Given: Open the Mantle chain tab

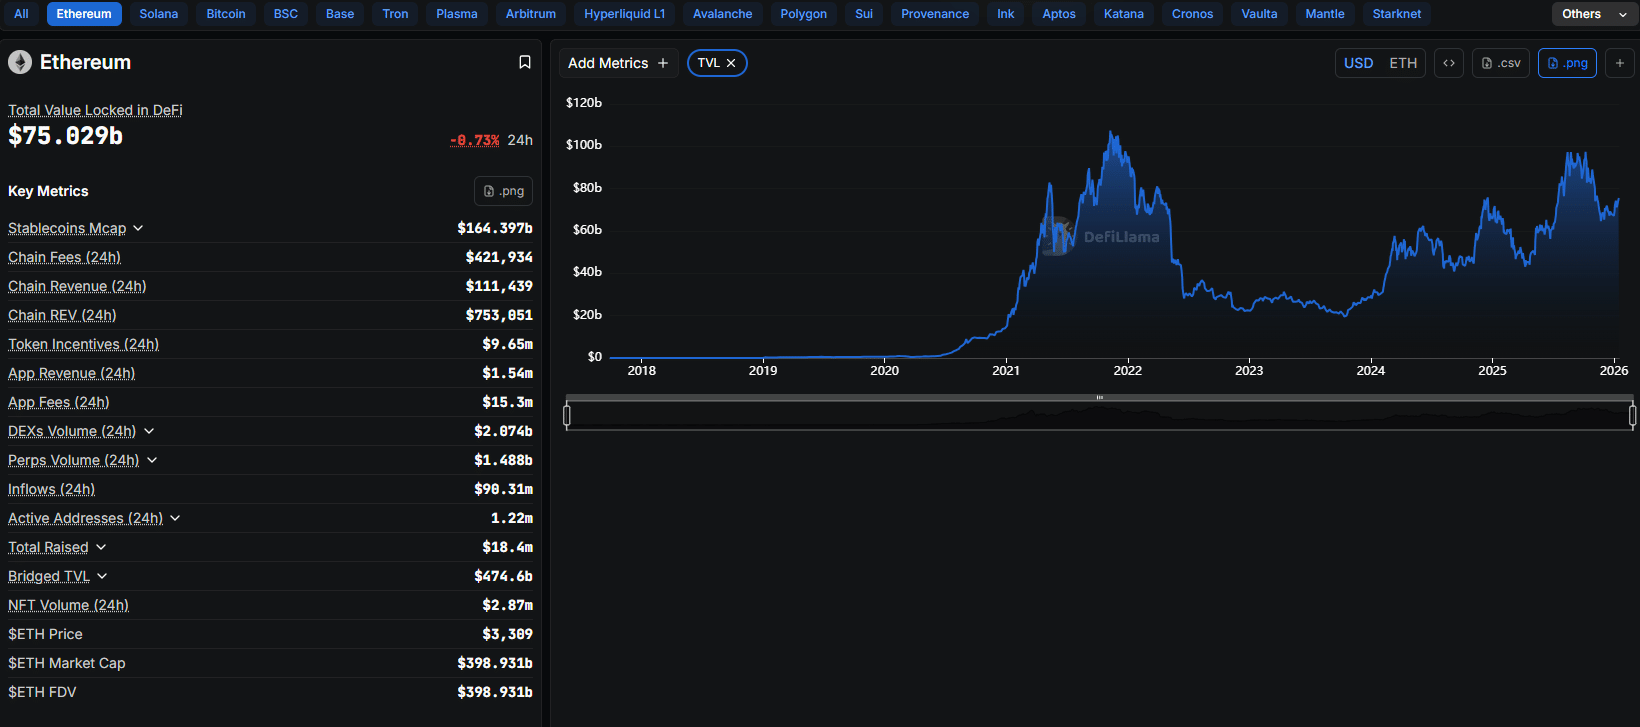Looking at the screenshot, I should click(x=1325, y=14).
